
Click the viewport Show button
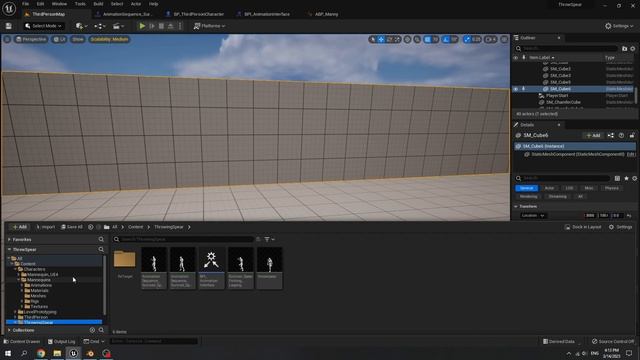[x=78, y=39]
